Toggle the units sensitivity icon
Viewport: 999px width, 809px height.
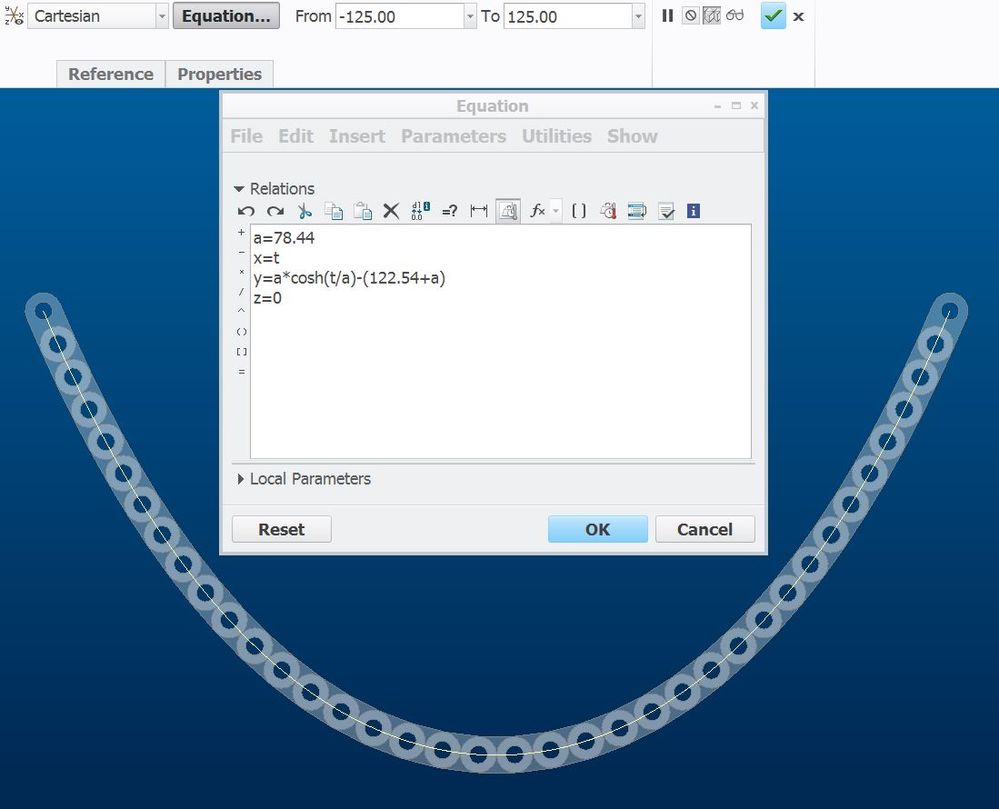pos(508,211)
